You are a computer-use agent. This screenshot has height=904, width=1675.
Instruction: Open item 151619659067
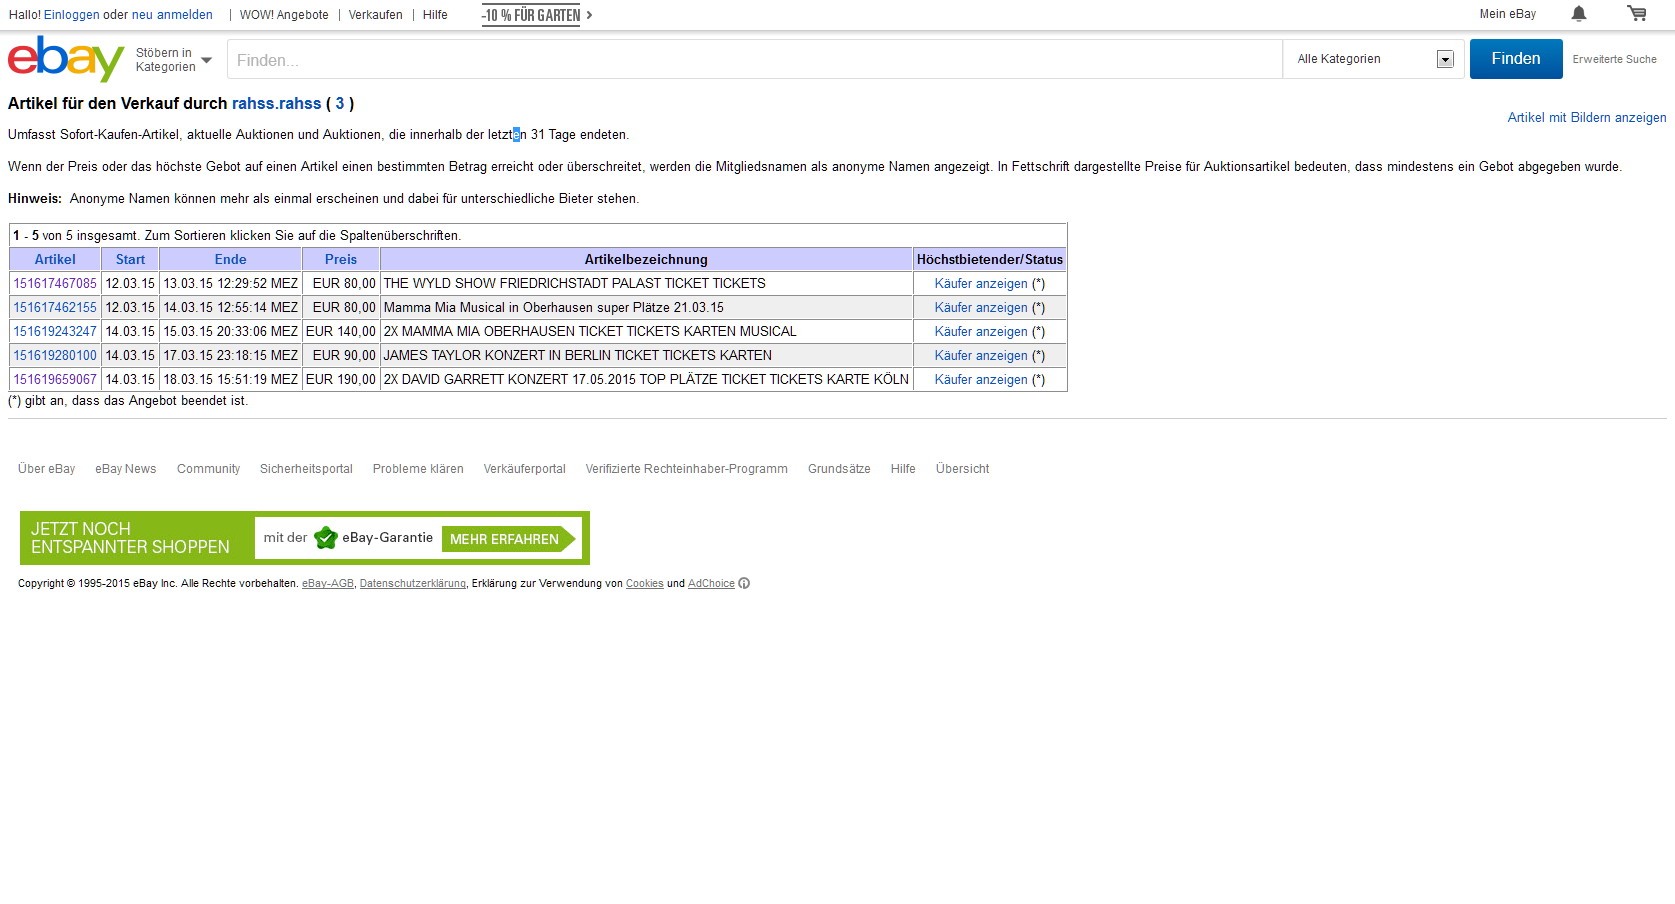pos(55,380)
